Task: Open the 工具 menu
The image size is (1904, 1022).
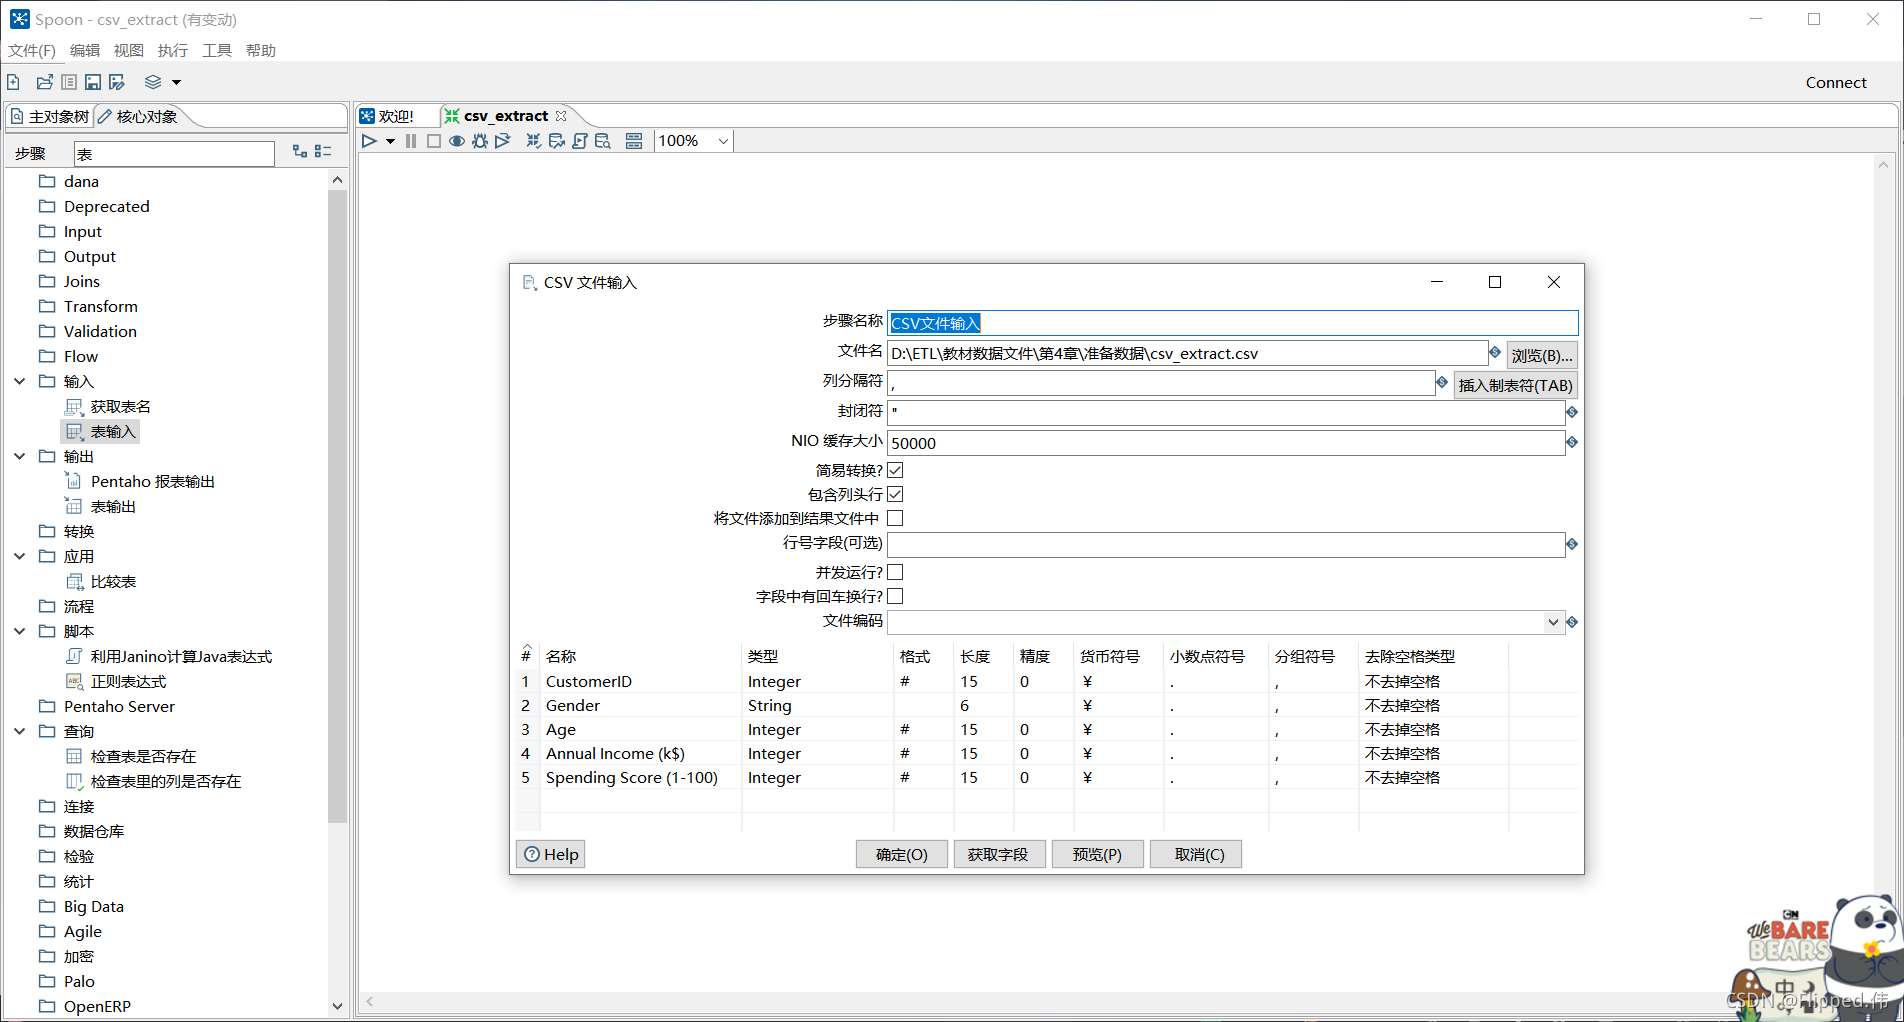Action: [216, 50]
